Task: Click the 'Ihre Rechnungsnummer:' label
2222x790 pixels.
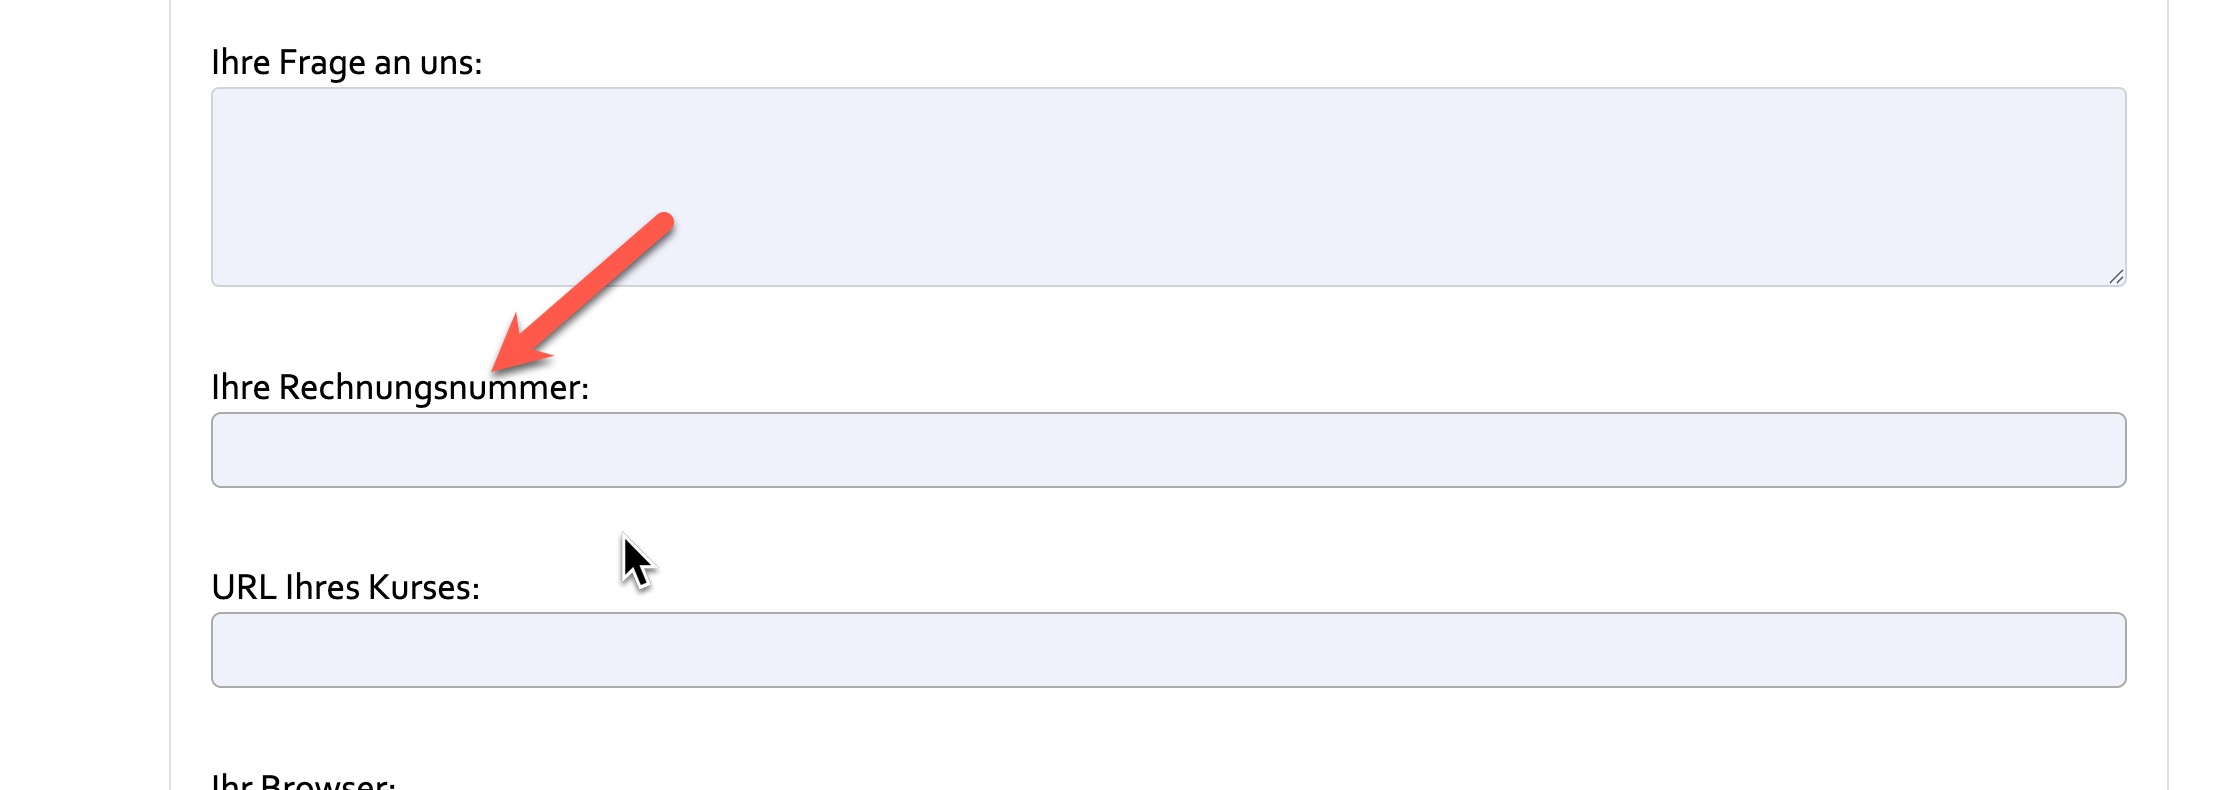Action: pyautogui.click(x=399, y=388)
